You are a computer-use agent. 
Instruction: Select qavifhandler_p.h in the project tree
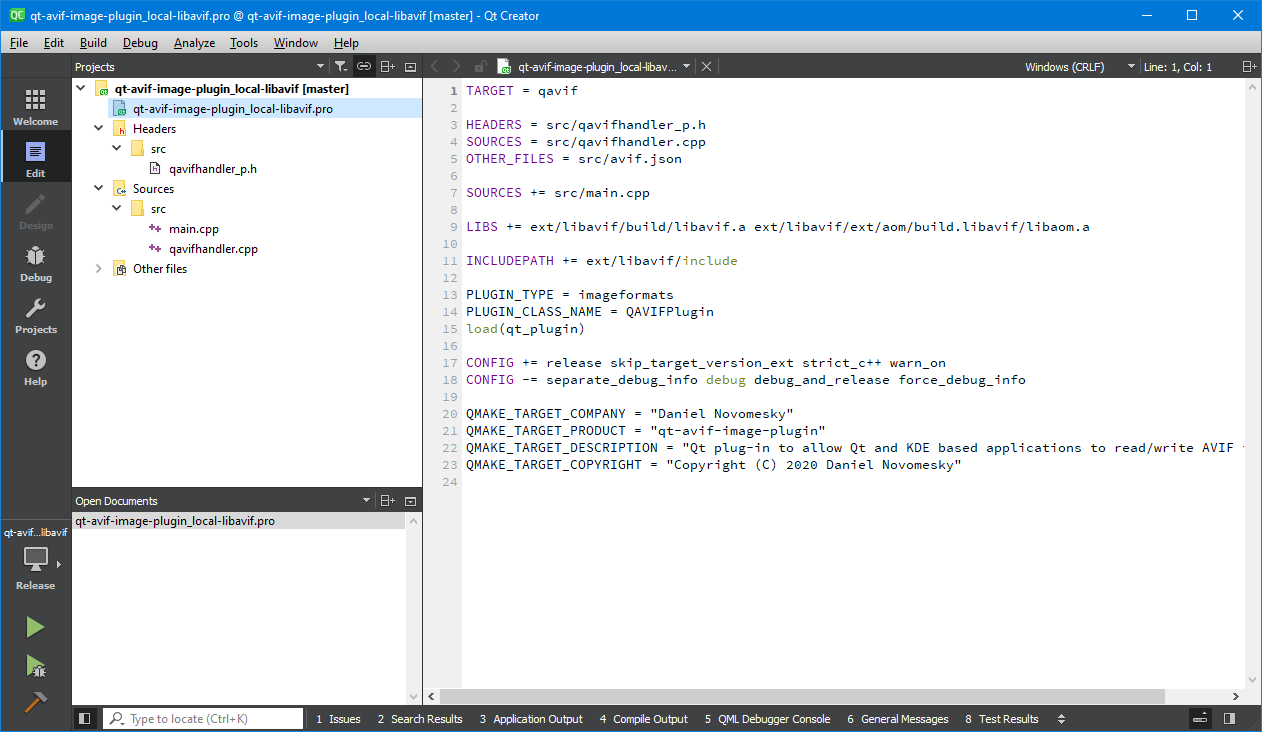(213, 168)
